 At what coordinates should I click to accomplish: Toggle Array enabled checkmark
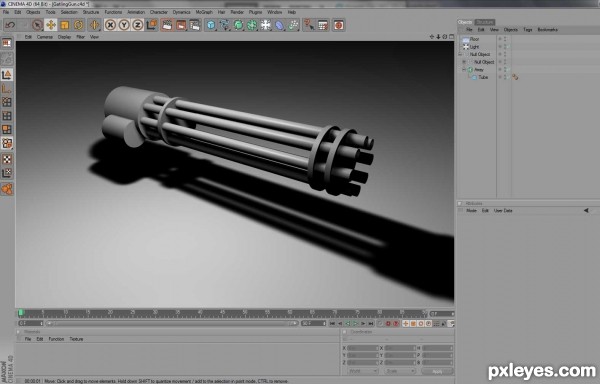(x=509, y=70)
